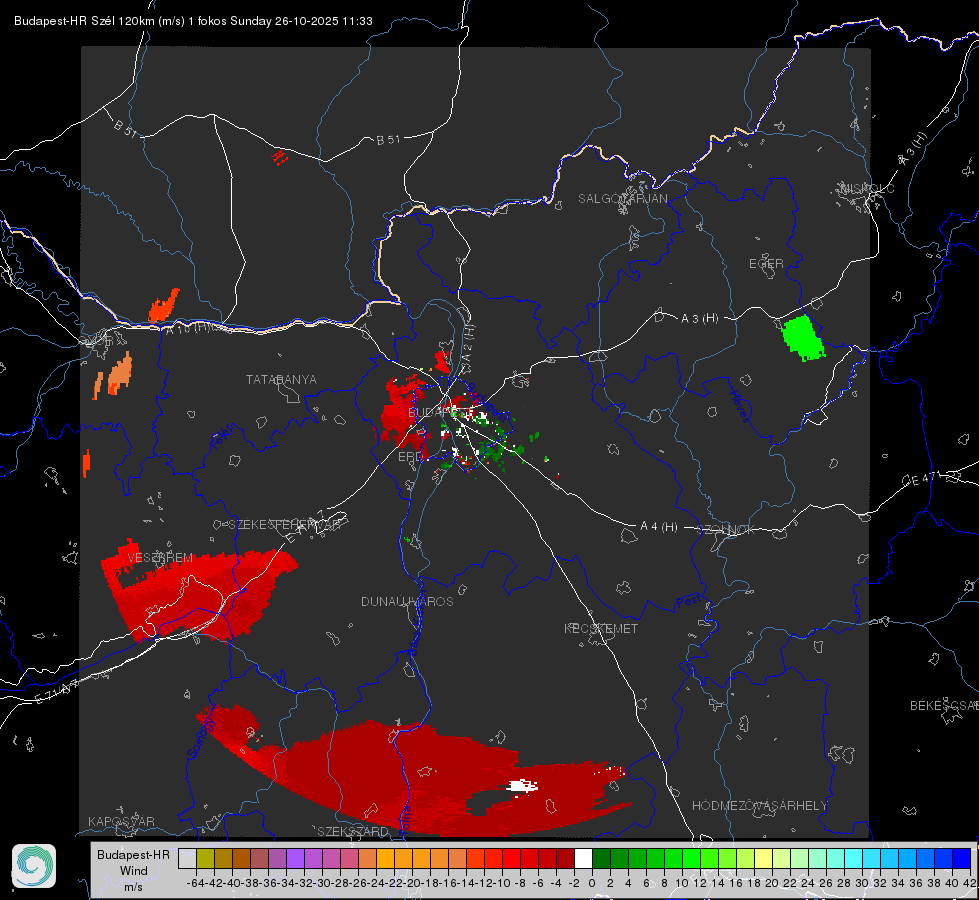Click the radar title text Budapest-HR Szél 120km
Screen dimensions: 979x900
tap(84, 21)
